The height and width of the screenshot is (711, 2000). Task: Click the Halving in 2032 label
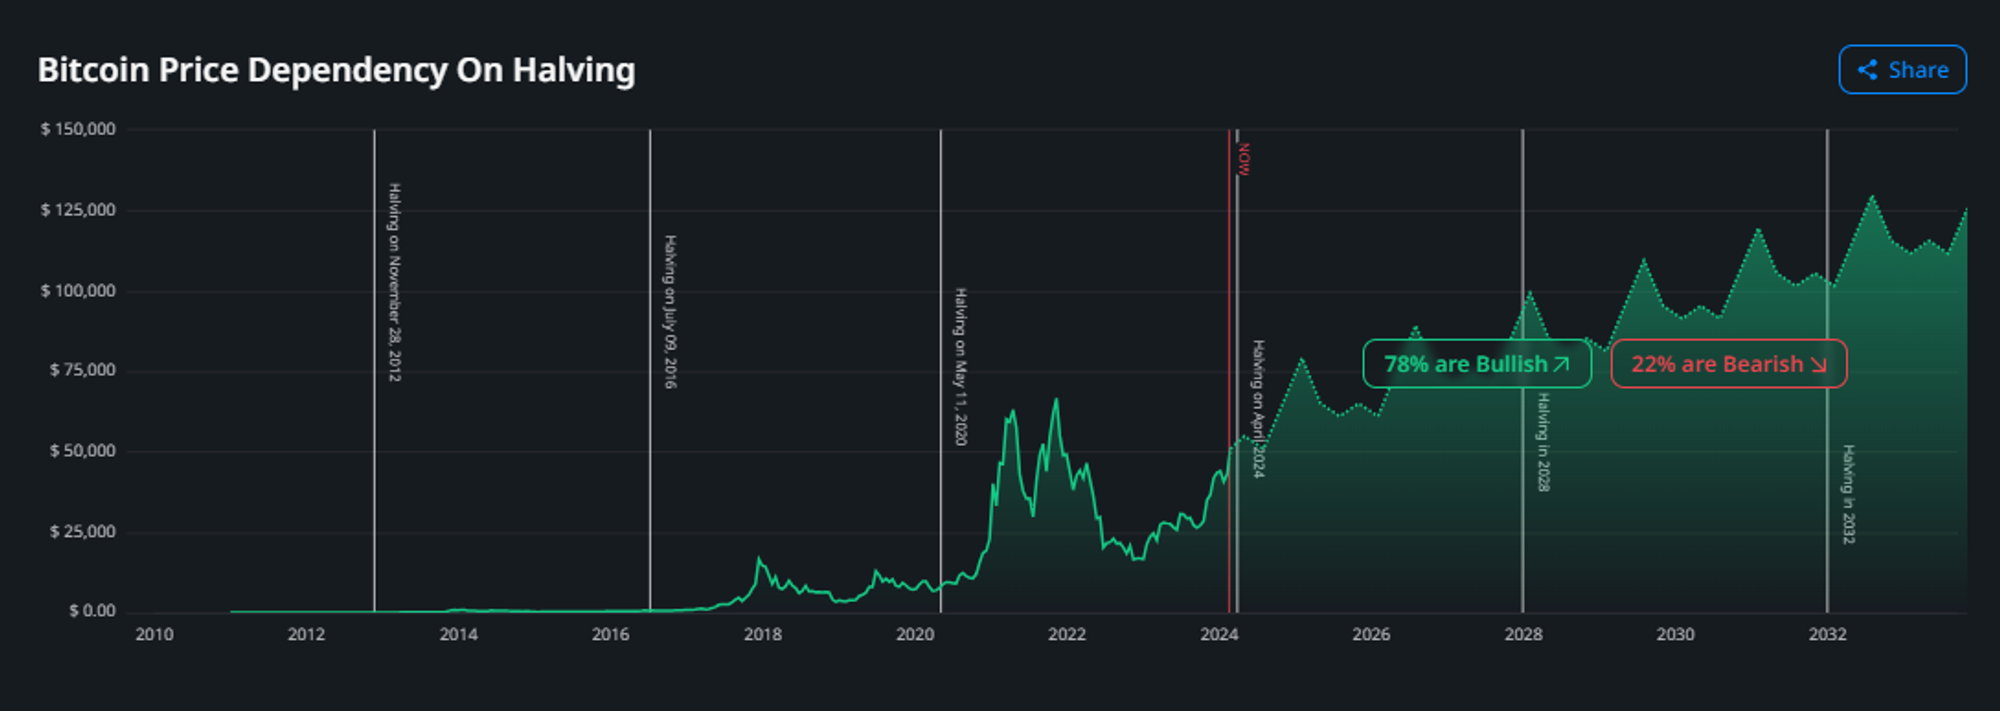[1848, 494]
